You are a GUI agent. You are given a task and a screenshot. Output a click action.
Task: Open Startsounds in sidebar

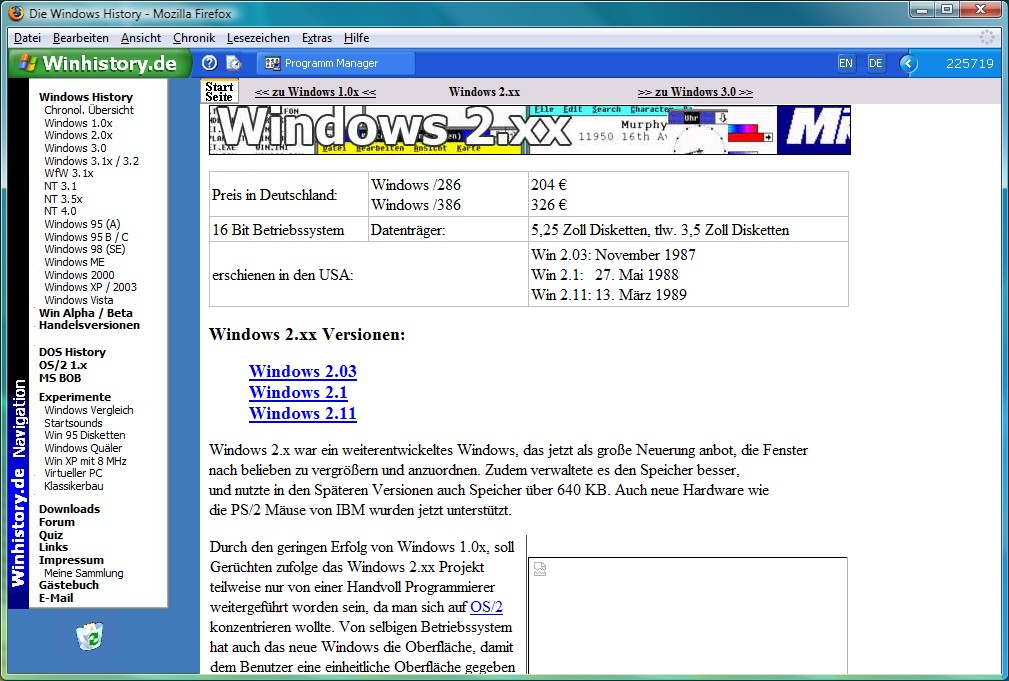73,423
